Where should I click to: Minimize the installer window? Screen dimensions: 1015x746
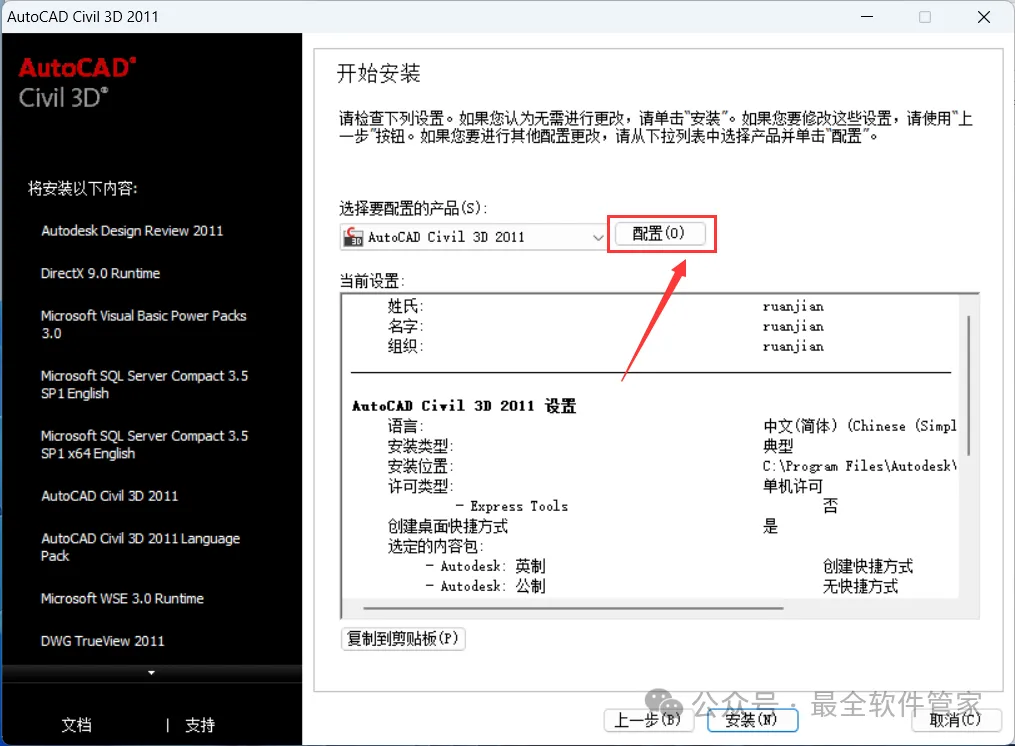click(x=867, y=17)
